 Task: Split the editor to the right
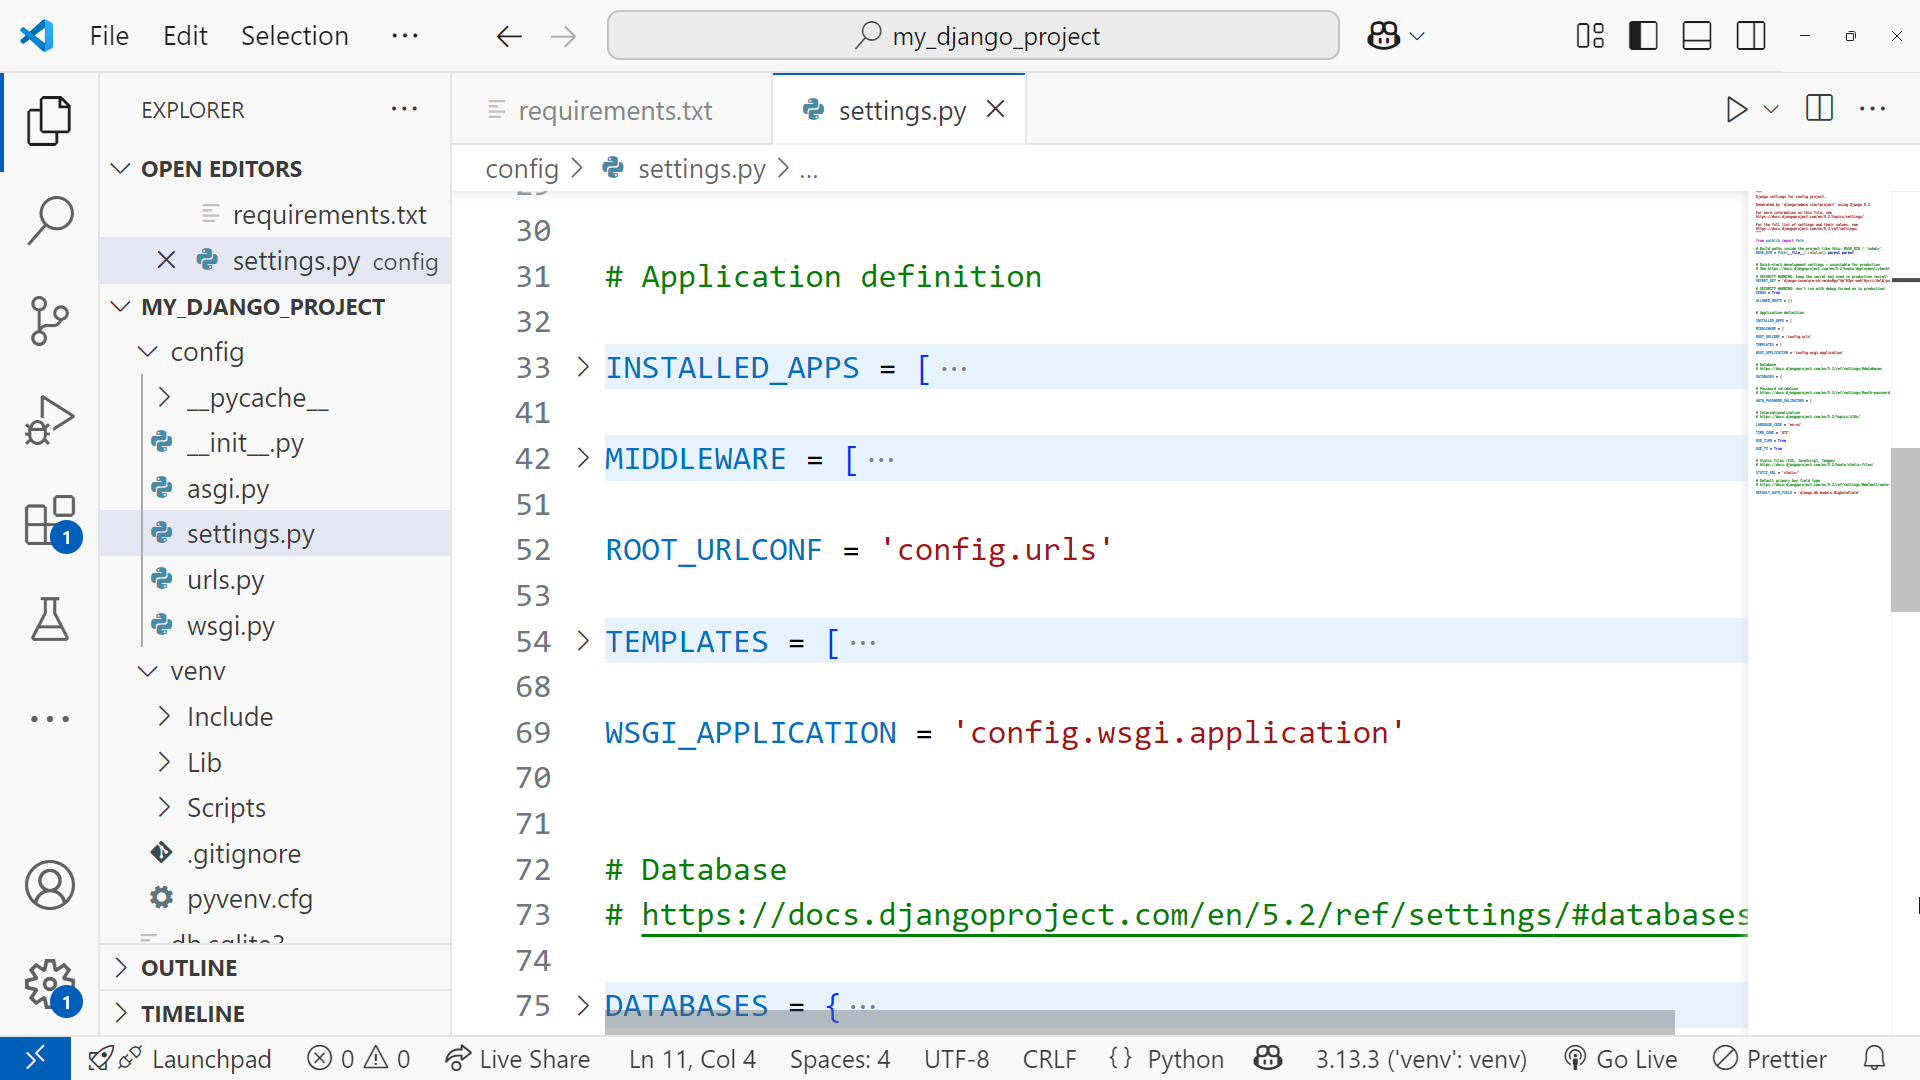[x=1819, y=109]
